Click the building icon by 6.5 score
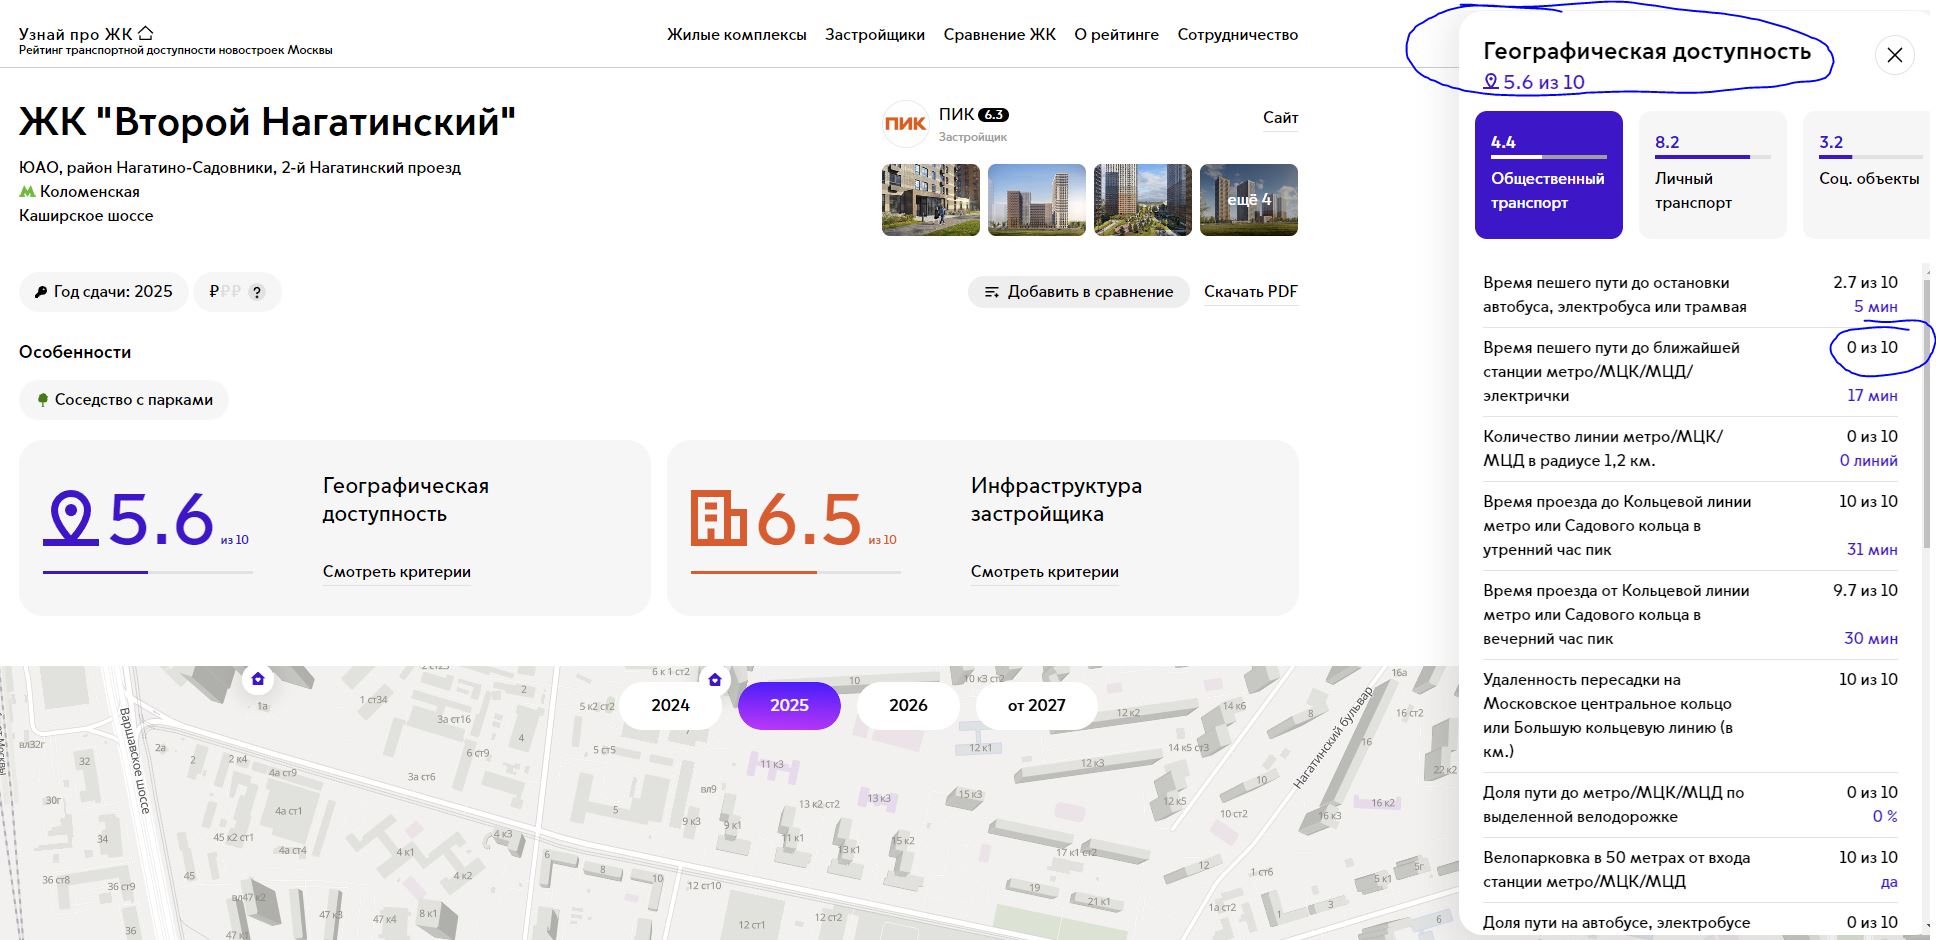The image size is (1936, 940). 718,518
